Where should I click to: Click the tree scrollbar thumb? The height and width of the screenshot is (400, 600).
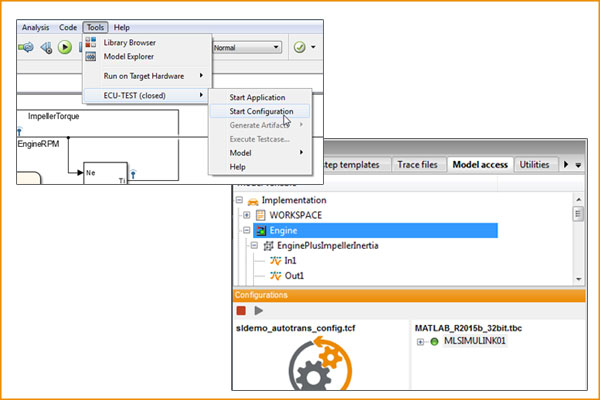point(578,214)
